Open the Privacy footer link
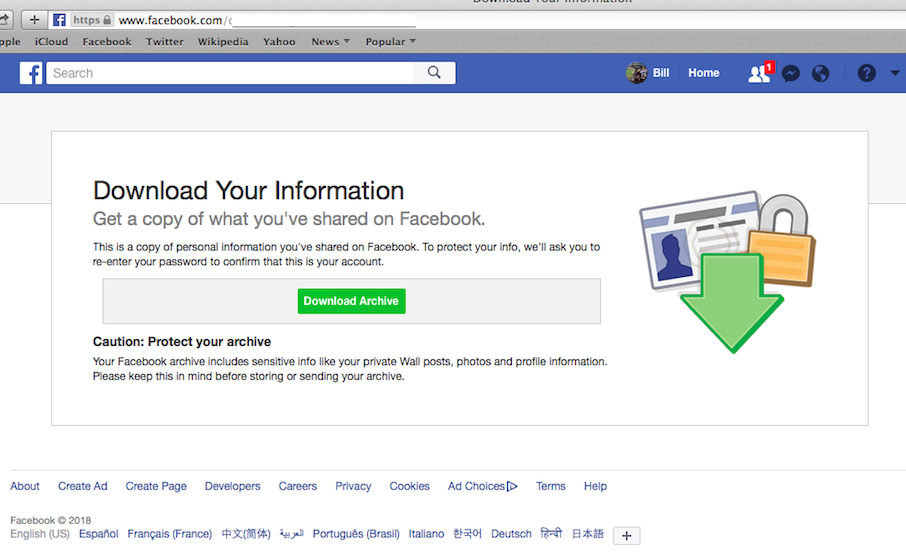This screenshot has height=557, width=906. click(x=353, y=487)
